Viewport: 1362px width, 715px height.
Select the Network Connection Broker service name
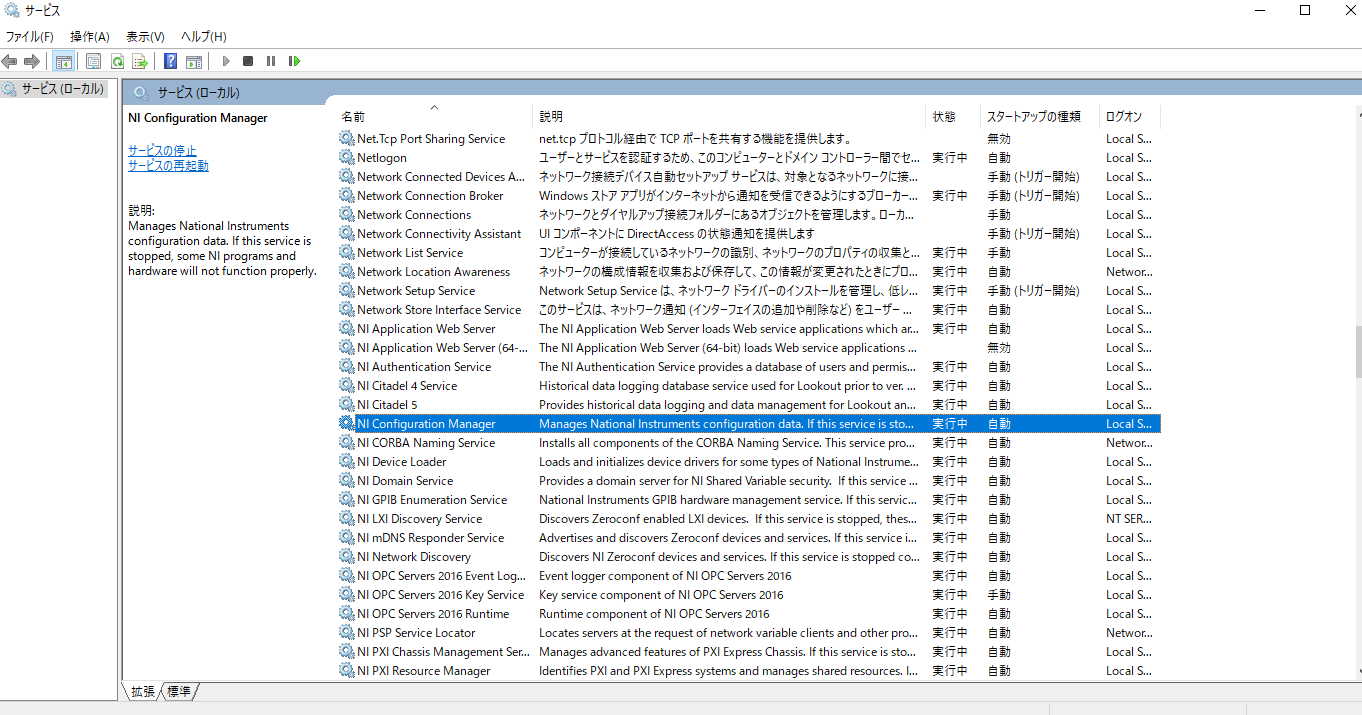pyautogui.click(x=430, y=195)
